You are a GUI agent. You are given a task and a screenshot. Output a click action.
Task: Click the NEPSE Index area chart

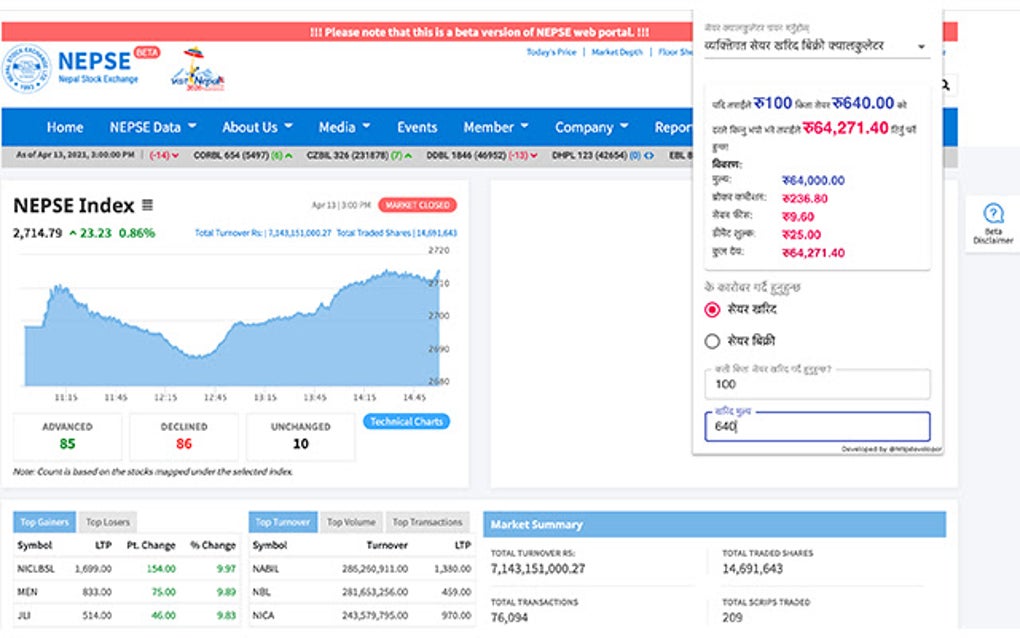(x=232, y=328)
